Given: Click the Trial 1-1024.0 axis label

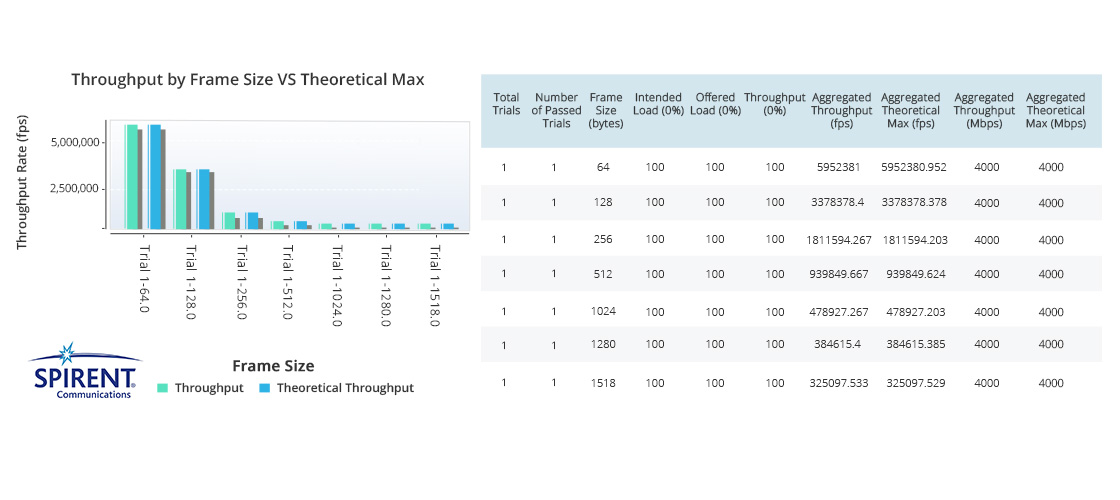Looking at the screenshot, I should [337, 286].
